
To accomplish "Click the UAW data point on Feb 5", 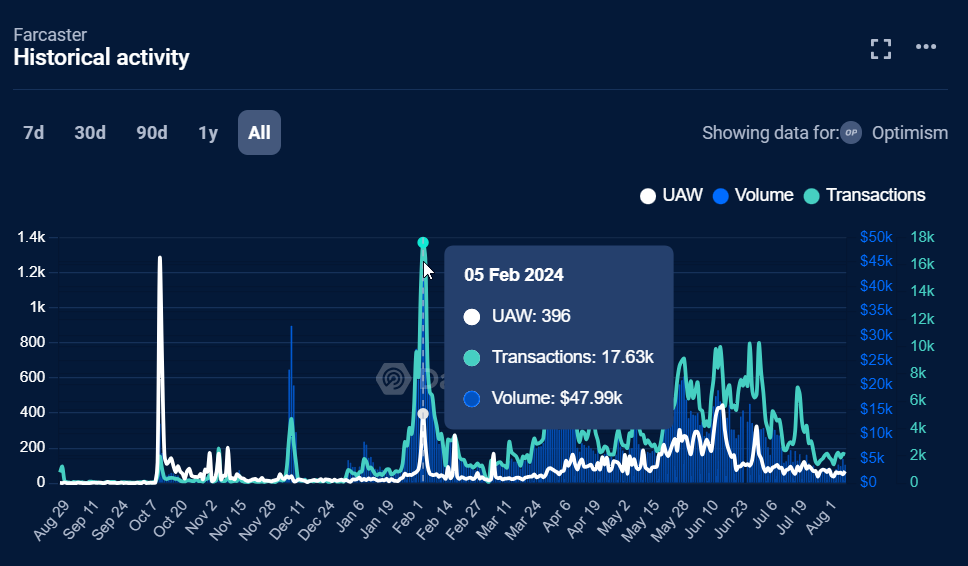I will pyautogui.click(x=423, y=414).
